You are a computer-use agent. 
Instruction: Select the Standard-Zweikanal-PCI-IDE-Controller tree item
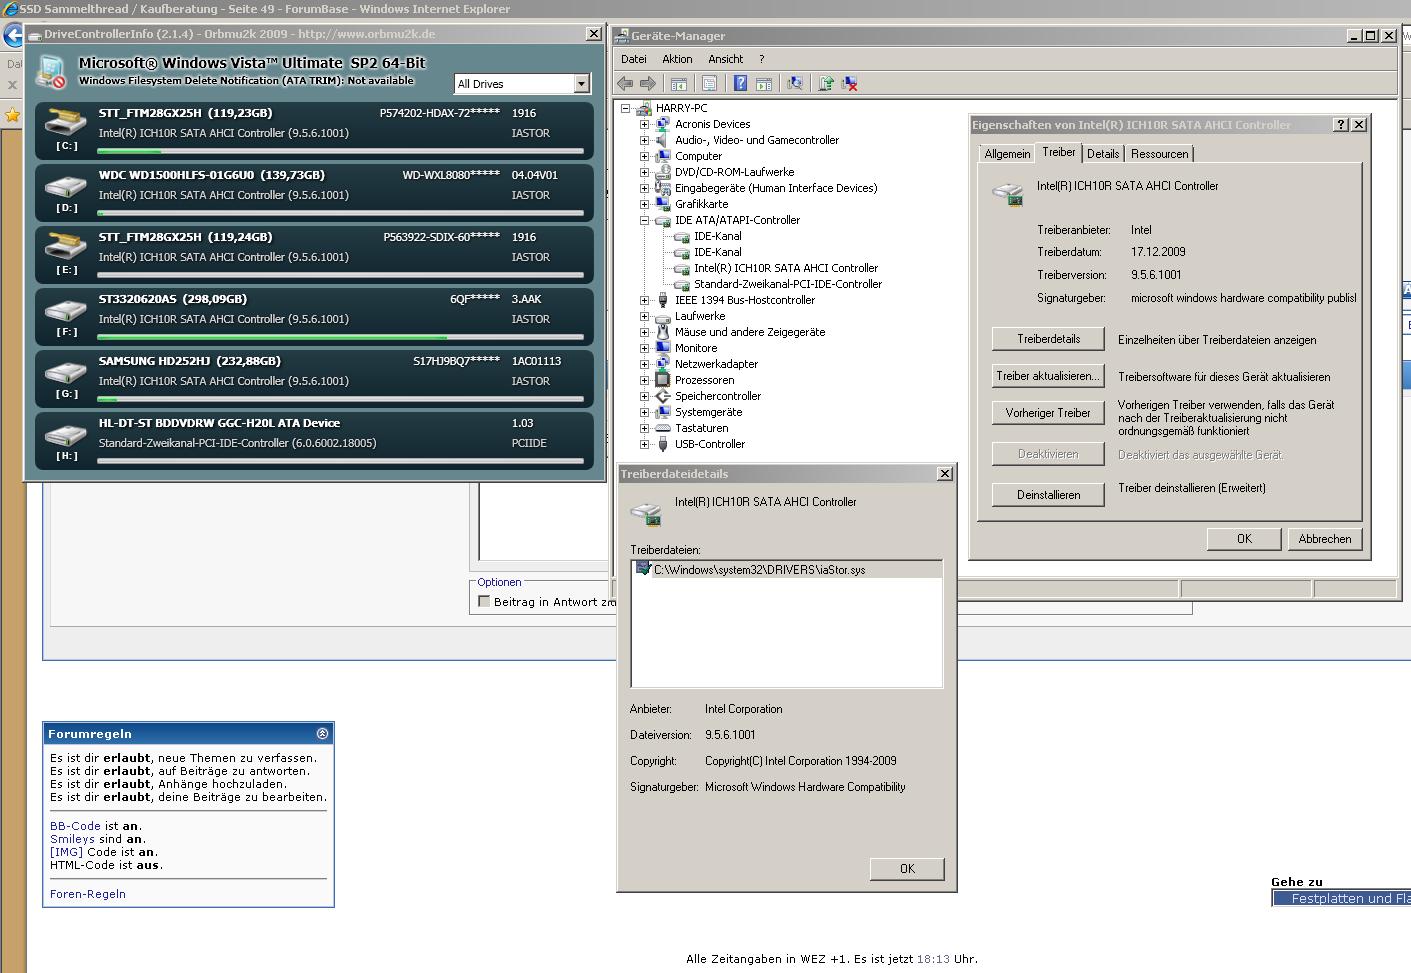tap(788, 284)
